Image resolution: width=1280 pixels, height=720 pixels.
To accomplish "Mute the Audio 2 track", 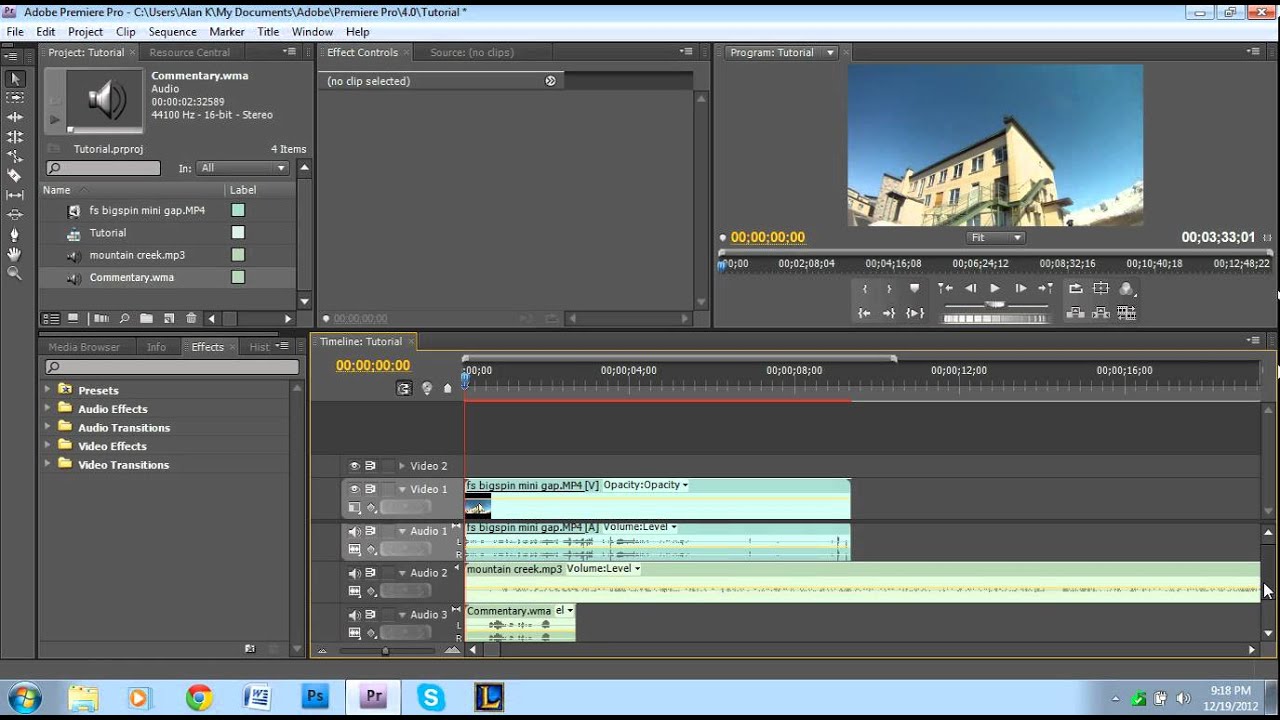I will [354, 573].
